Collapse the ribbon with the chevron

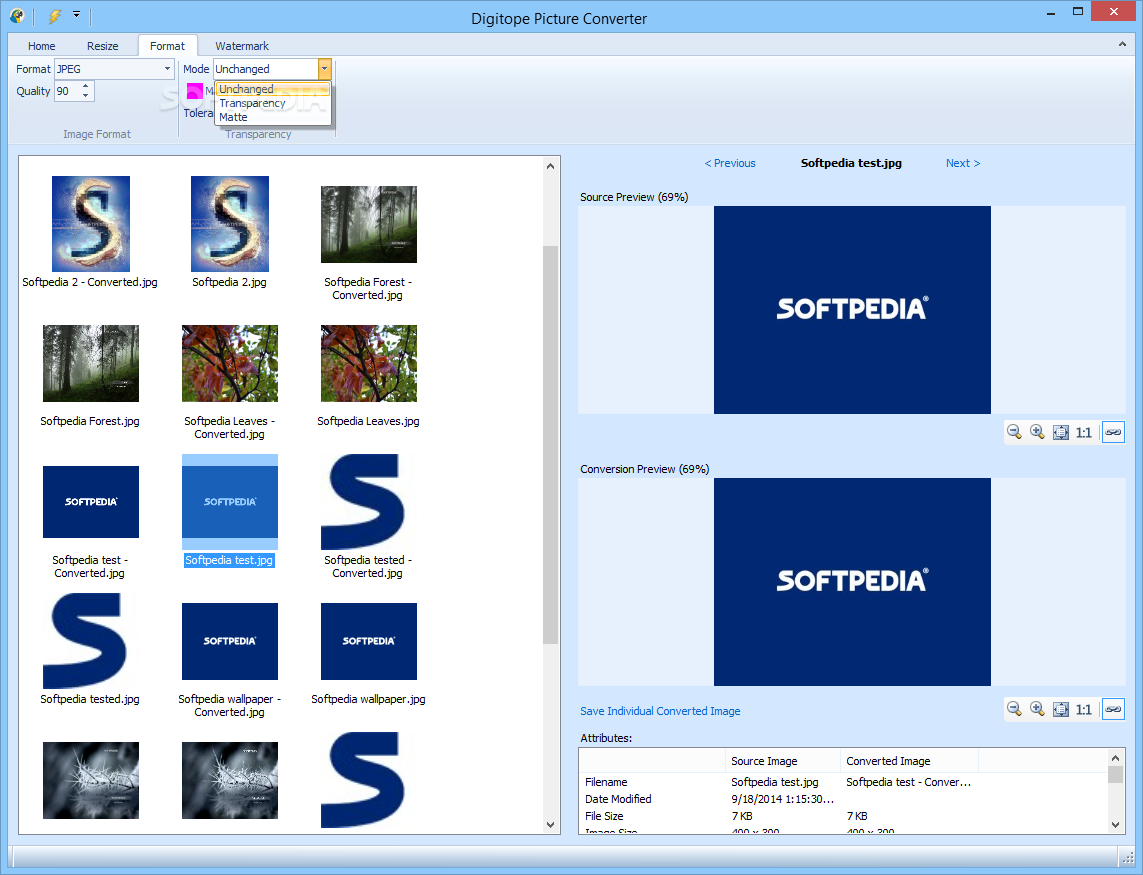(1122, 44)
